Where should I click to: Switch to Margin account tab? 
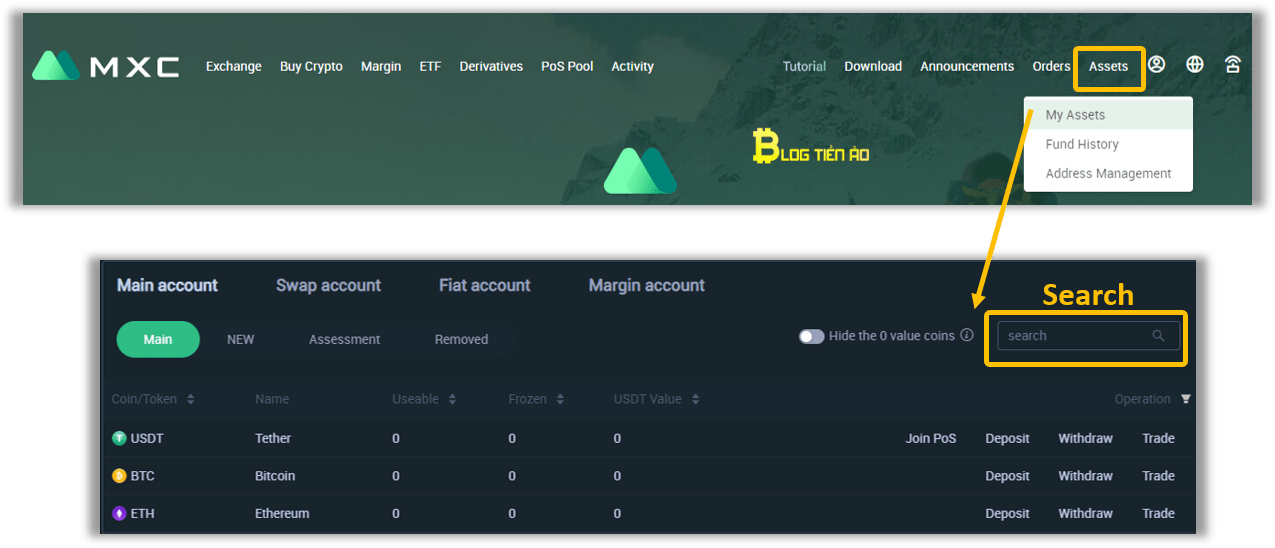point(647,285)
